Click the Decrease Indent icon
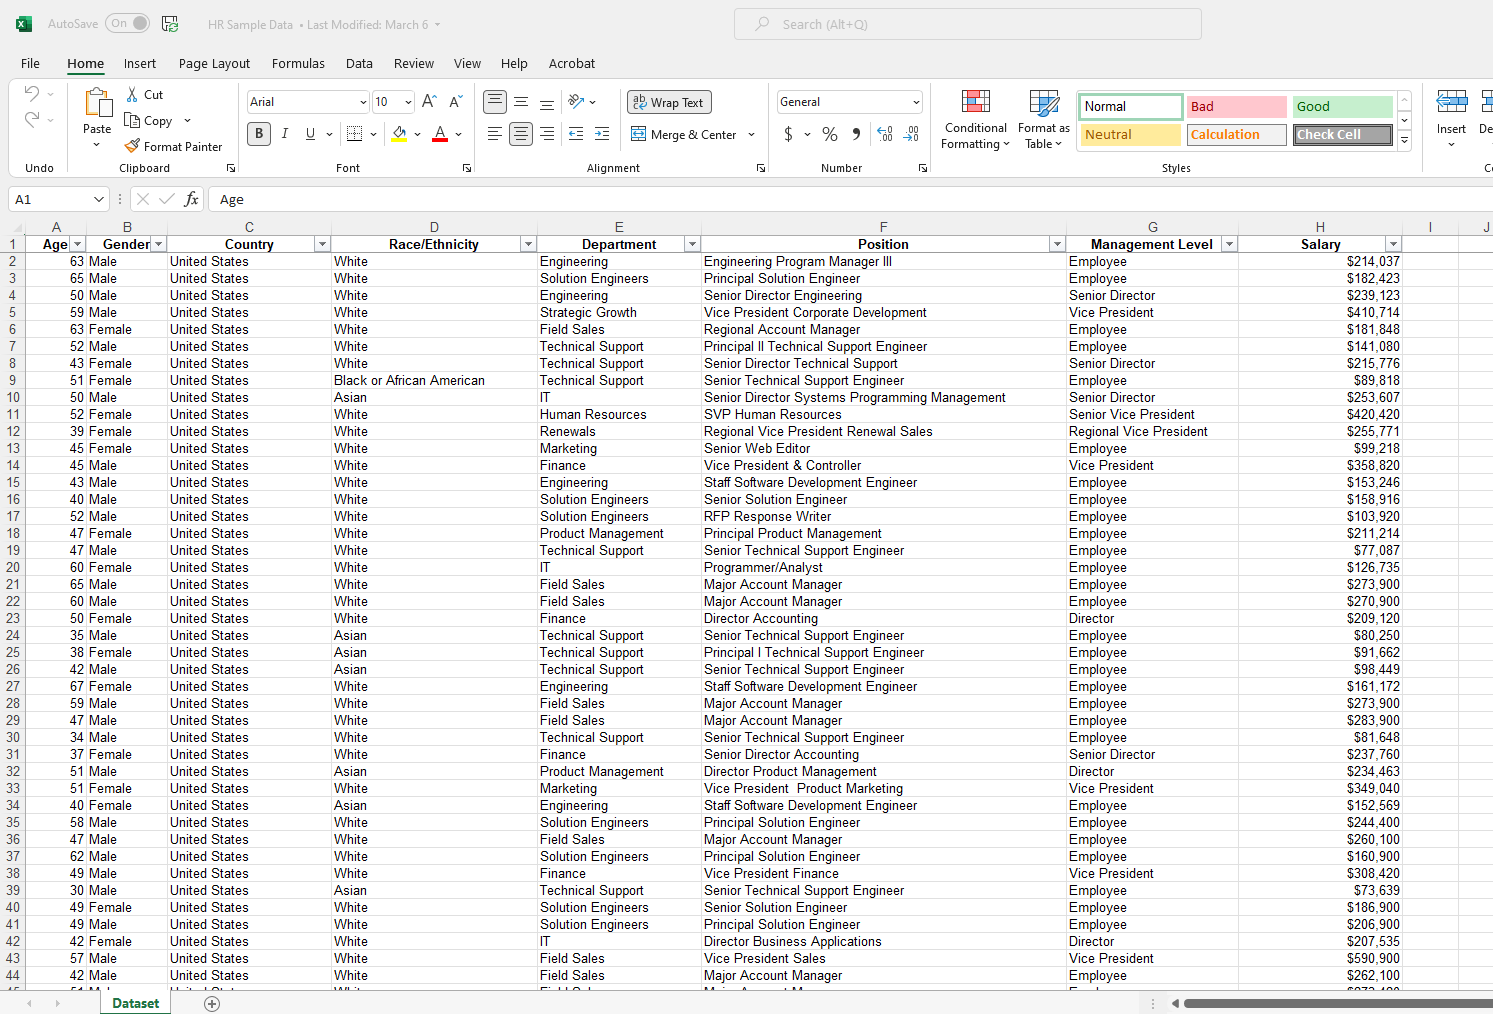This screenshot has width=1493, height=1014. pyautogui.click(x=576, y=133)
